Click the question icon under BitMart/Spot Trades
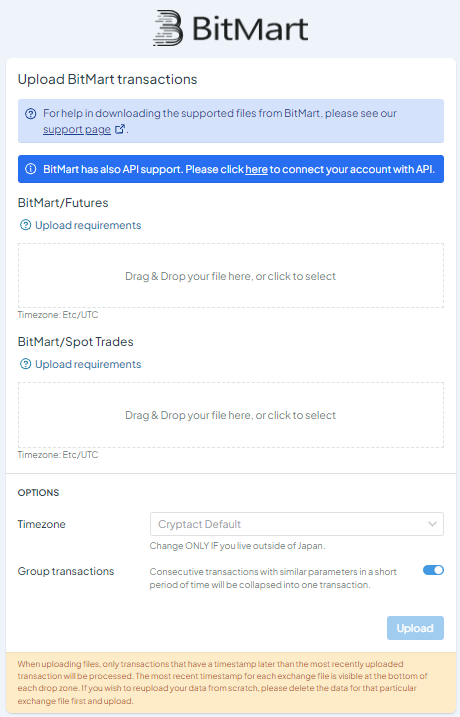Screen dimensions: 460x717 26,364
